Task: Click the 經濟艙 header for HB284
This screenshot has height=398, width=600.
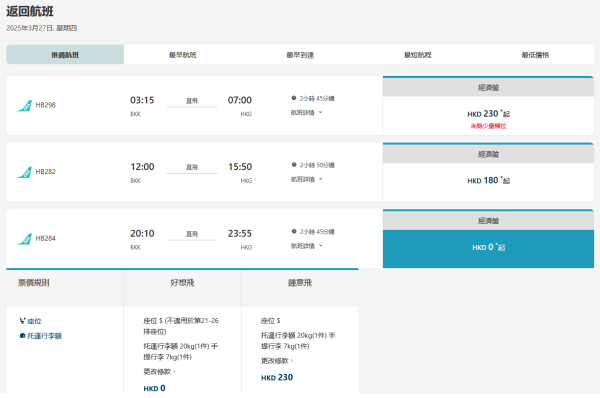Action: (488, 220)
